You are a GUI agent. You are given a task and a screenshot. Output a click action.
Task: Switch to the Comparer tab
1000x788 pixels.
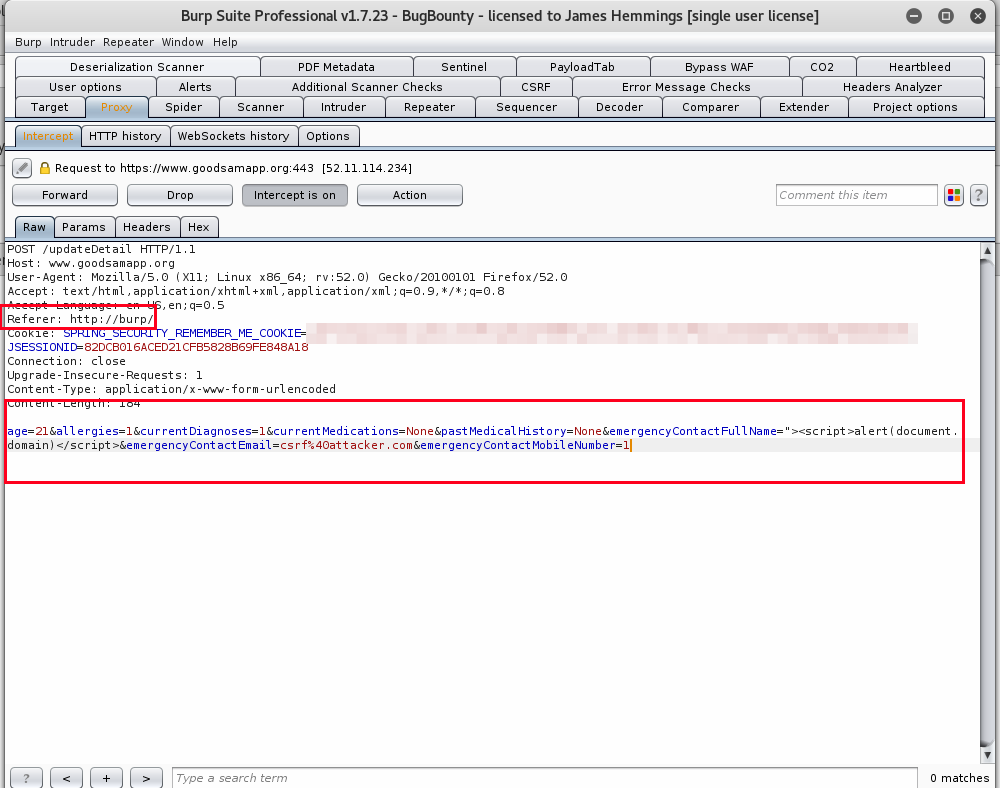[x=710, y=107]
